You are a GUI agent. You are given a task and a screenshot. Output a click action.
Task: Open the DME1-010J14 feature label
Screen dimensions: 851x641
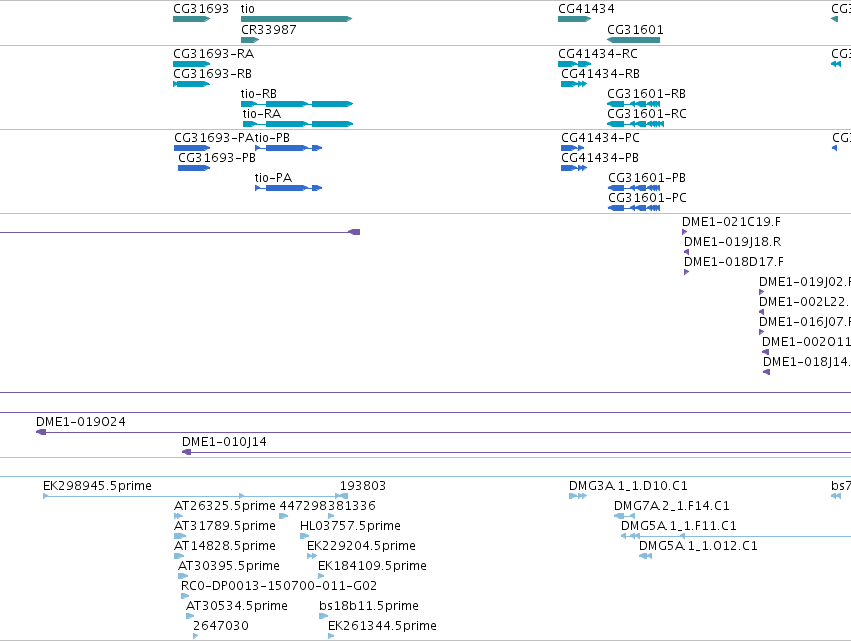pos(224,442)
